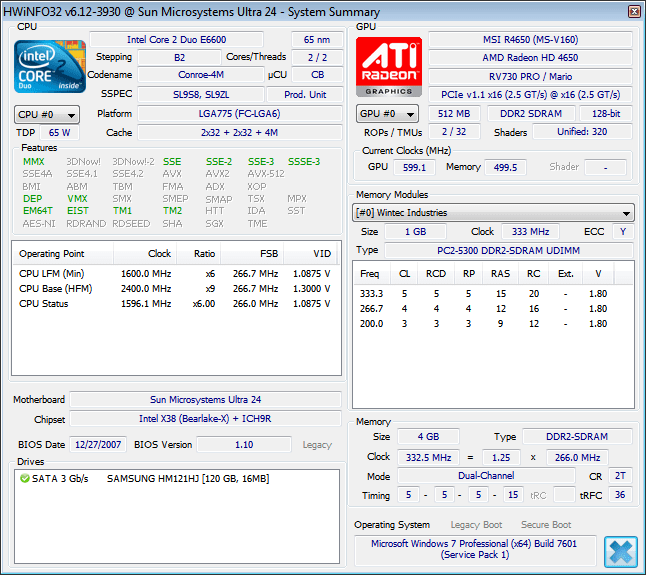Click the CL column header
The image size is (646, 575).
pyautogui.click(x=404, y=274)
